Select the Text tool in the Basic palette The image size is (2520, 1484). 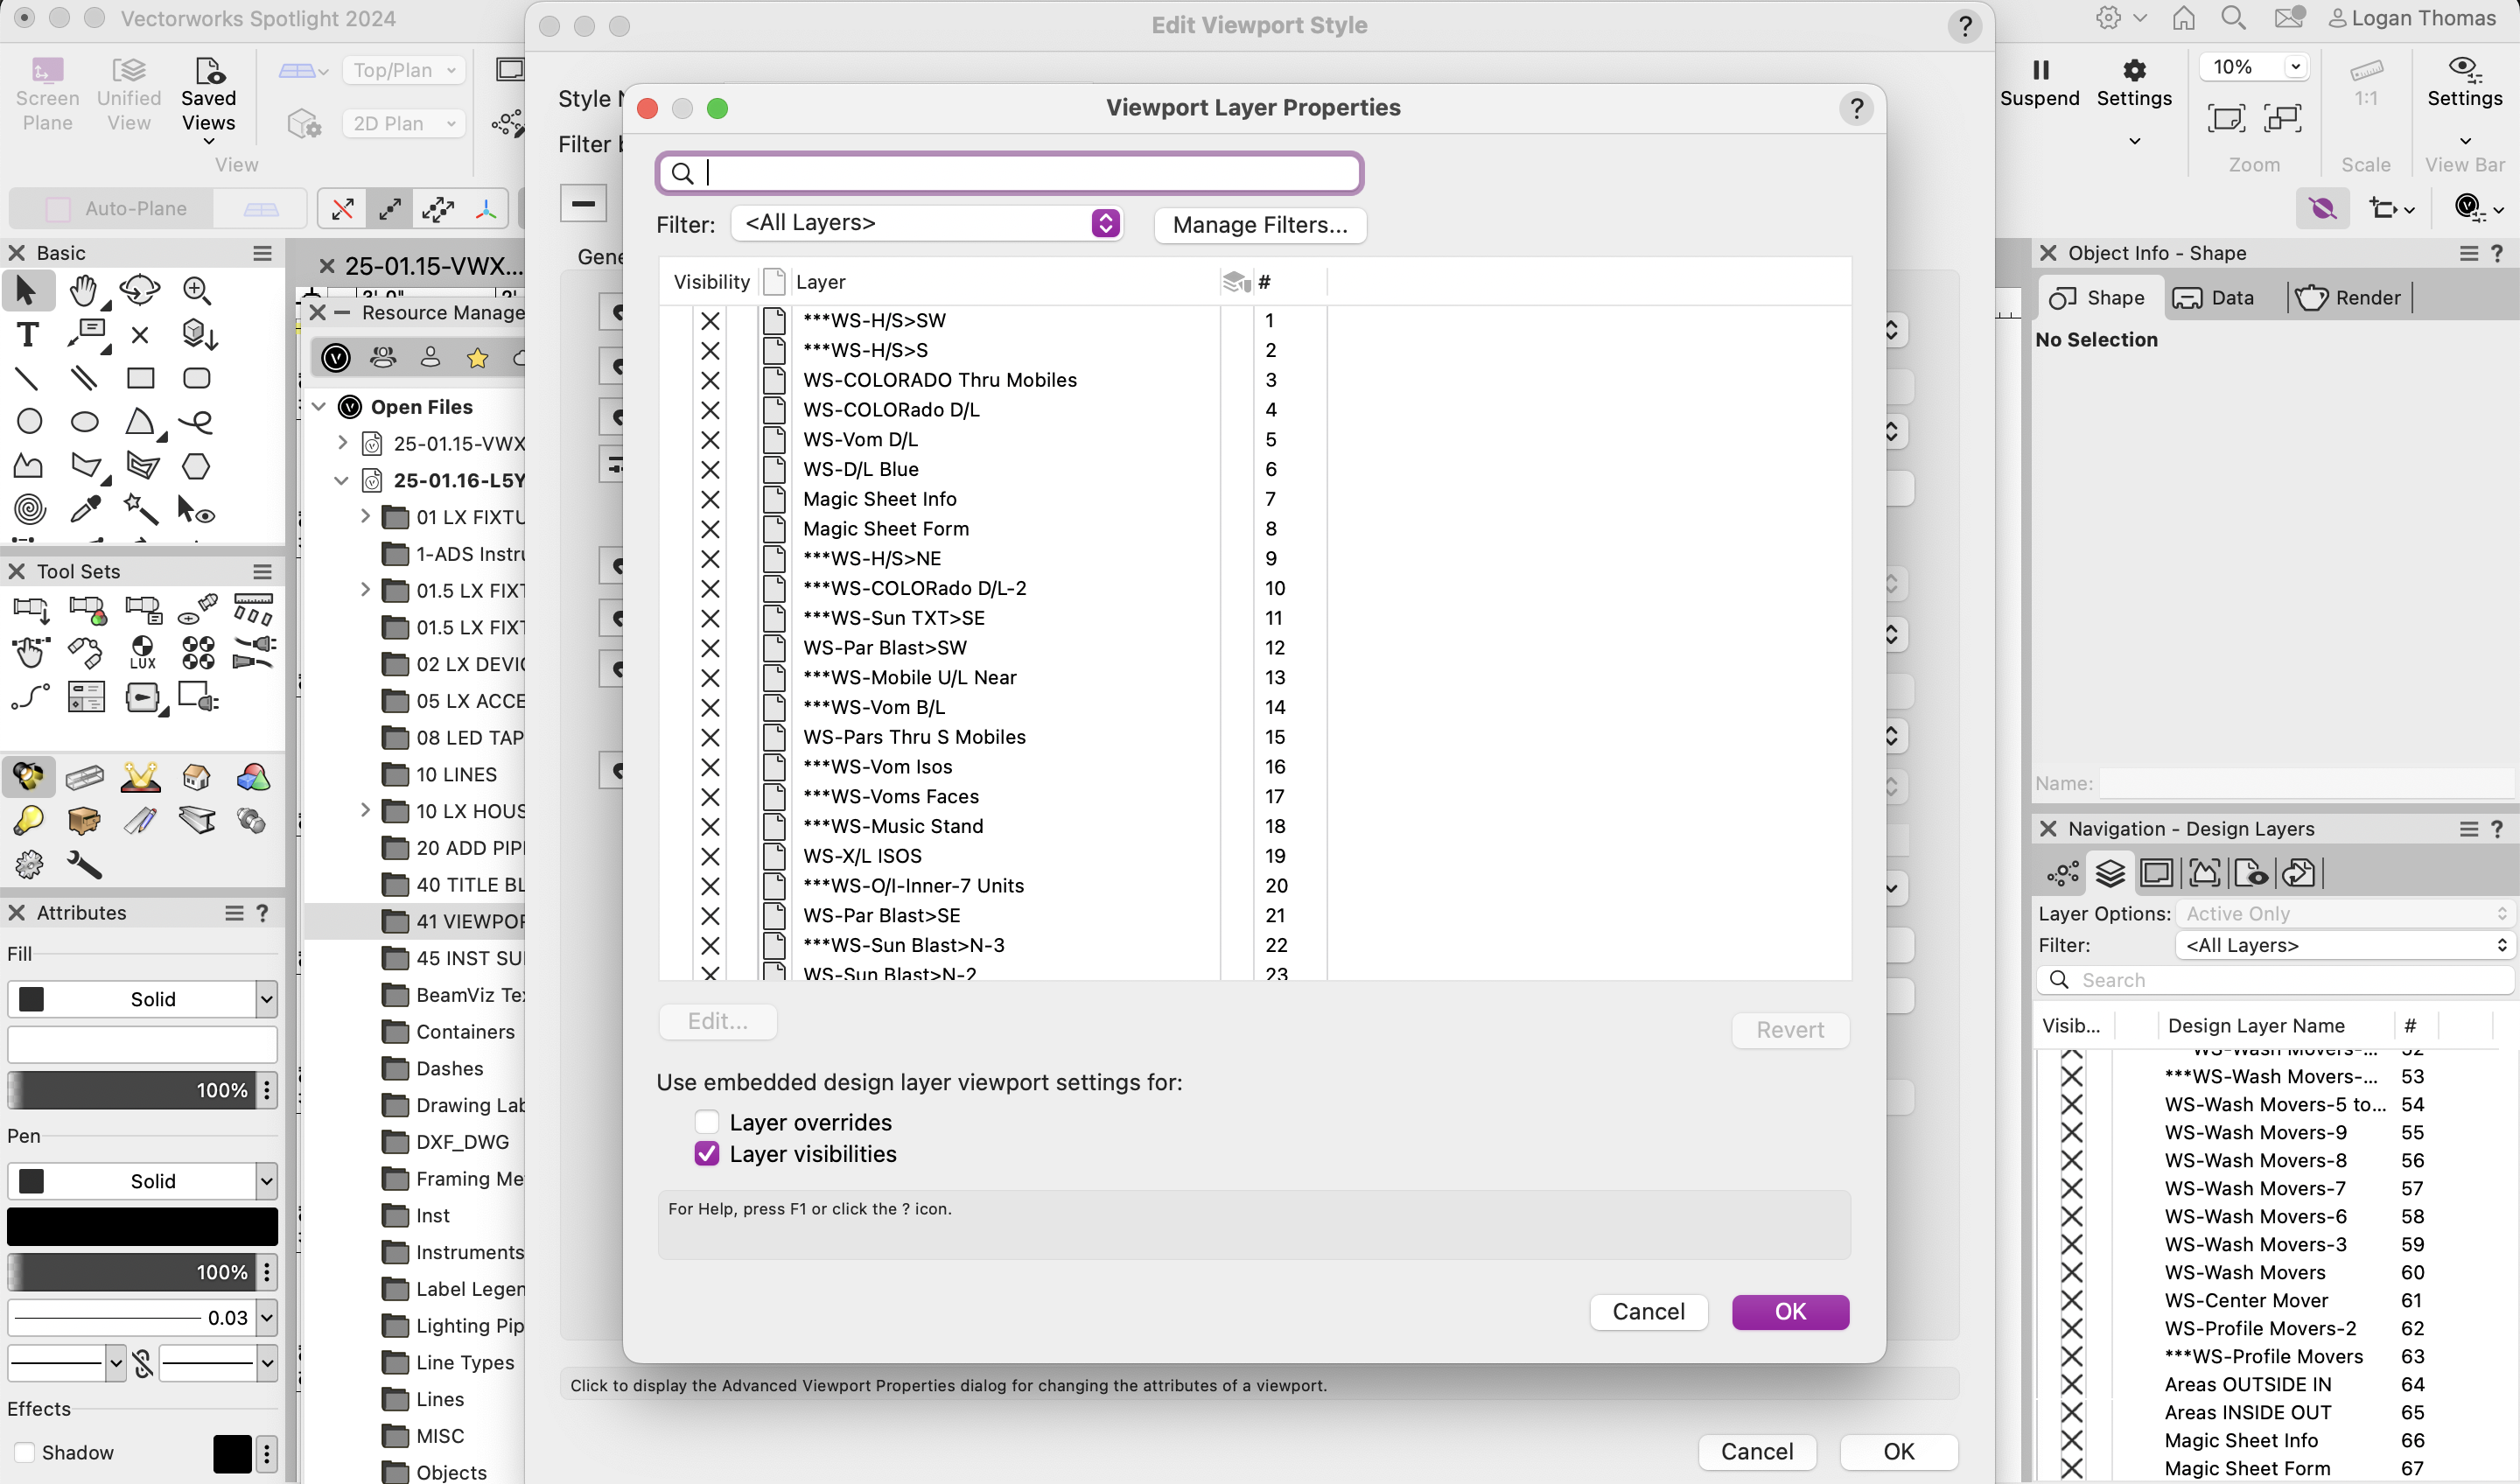(28, 334)
